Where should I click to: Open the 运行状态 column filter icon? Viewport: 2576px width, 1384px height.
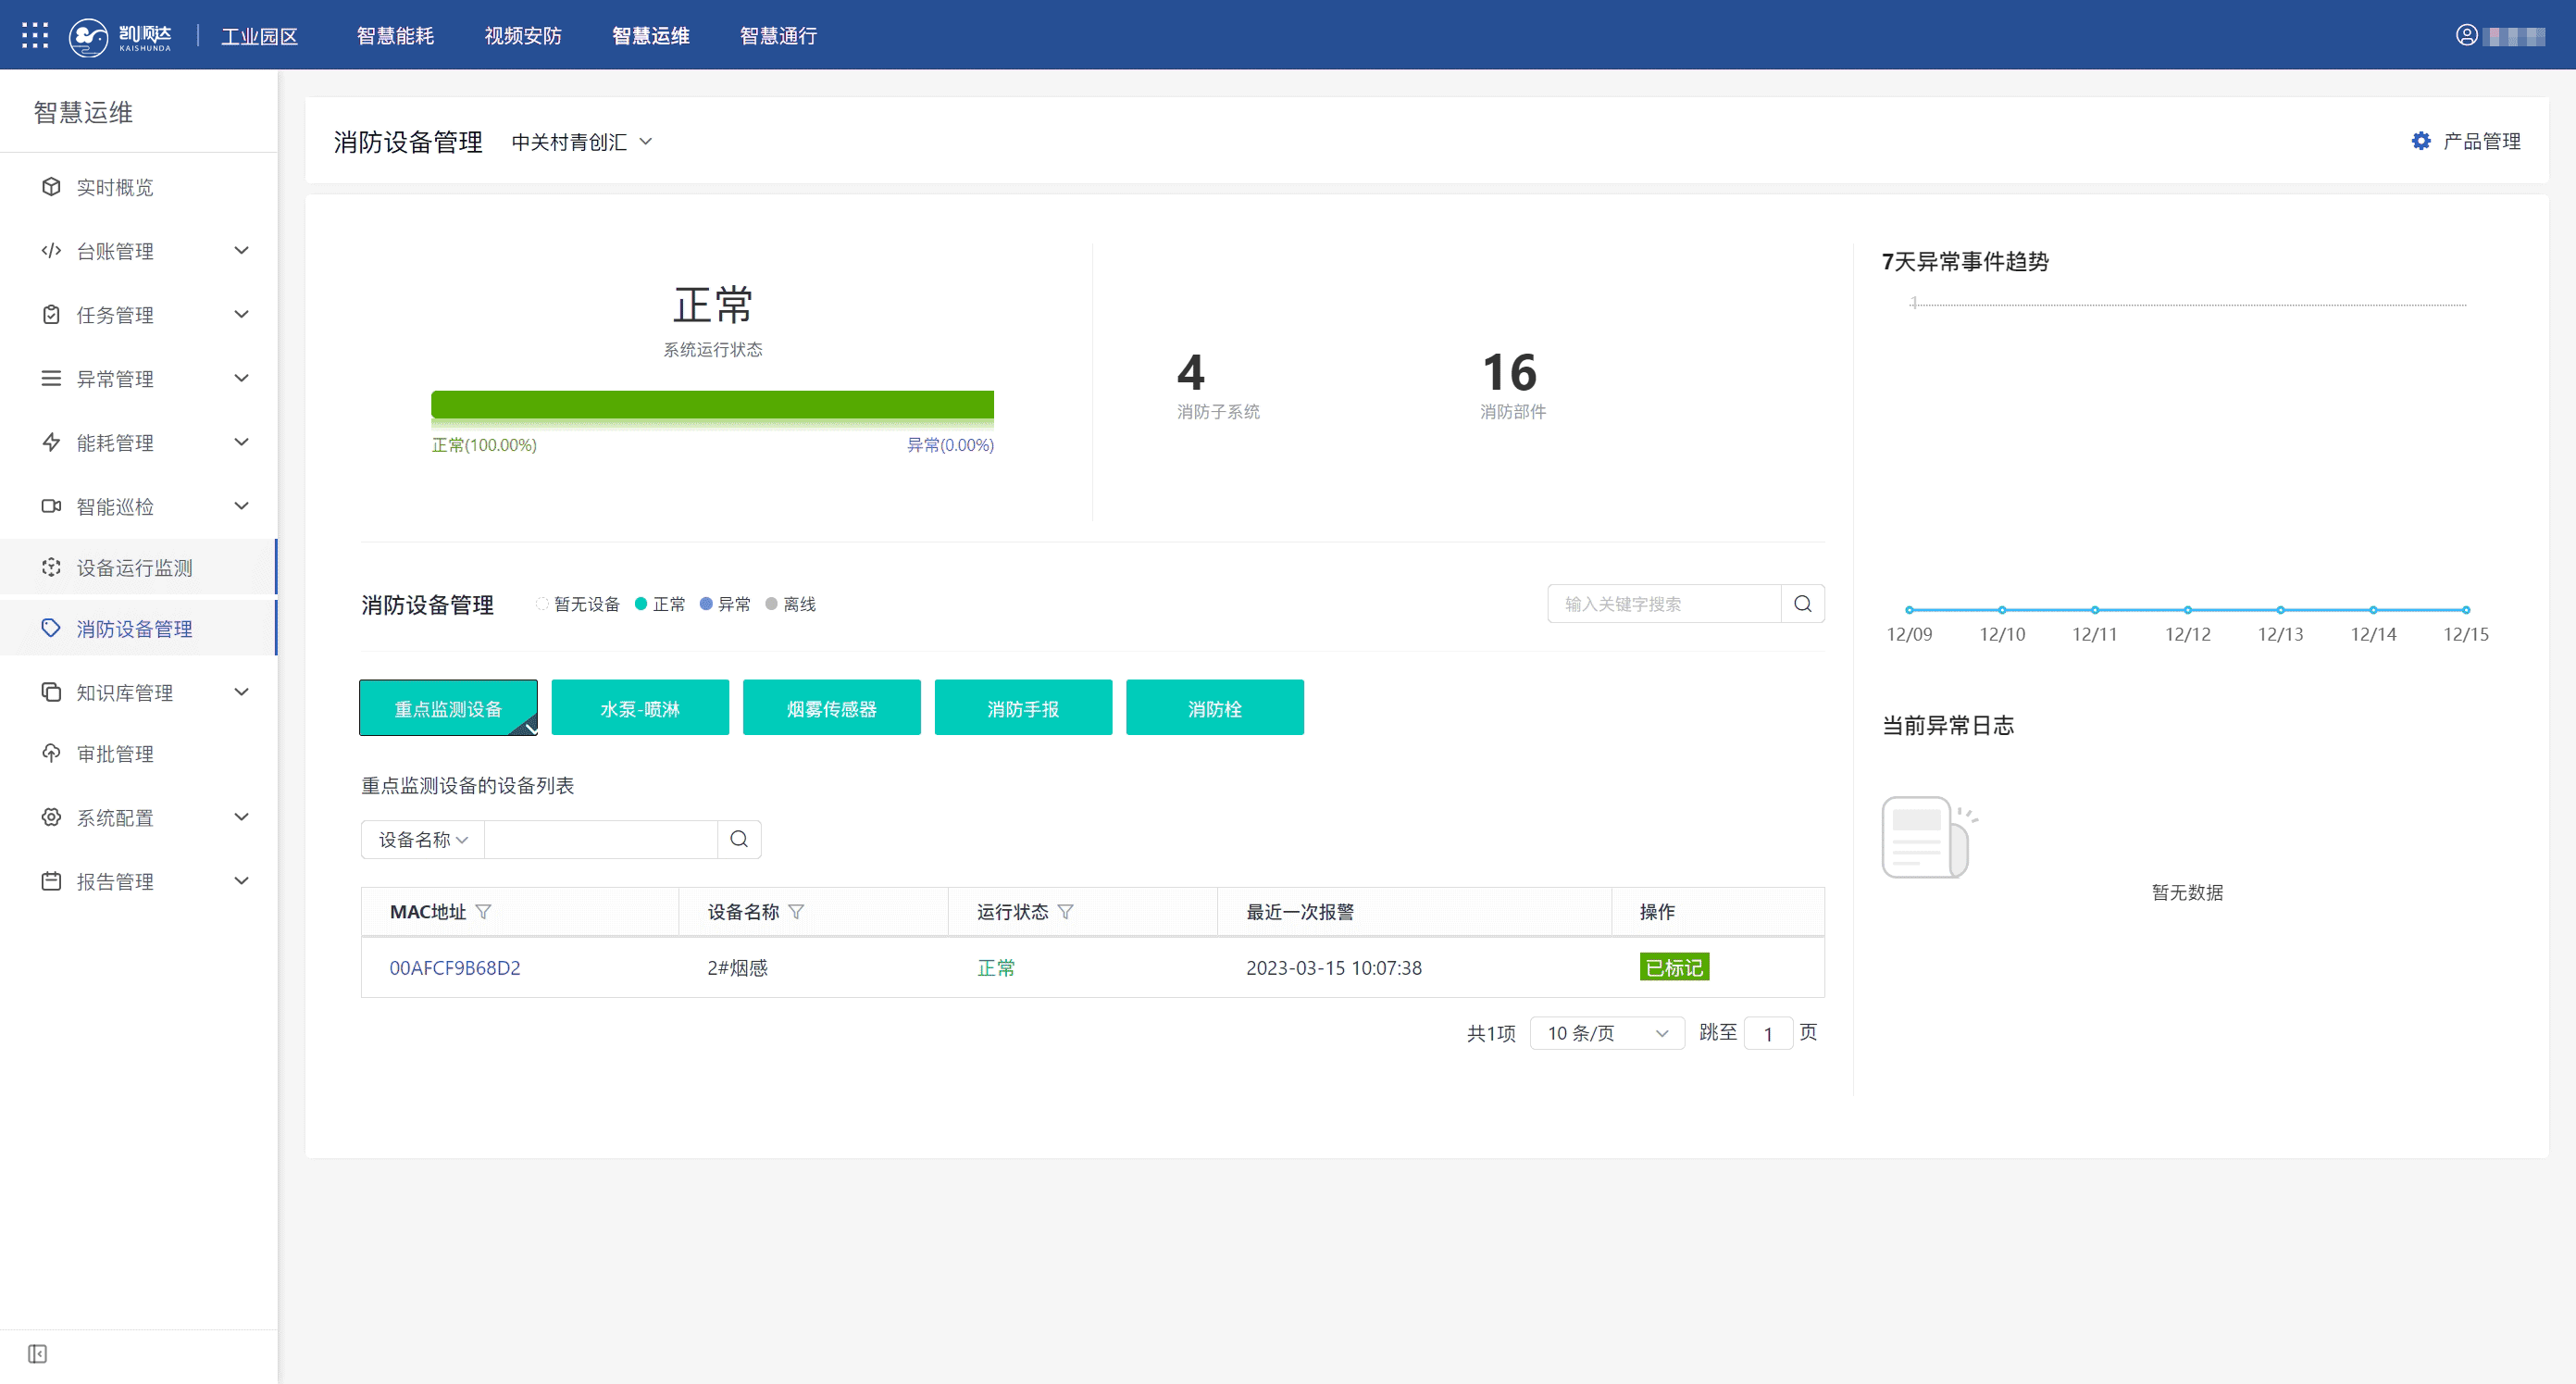coord(1065,912)
